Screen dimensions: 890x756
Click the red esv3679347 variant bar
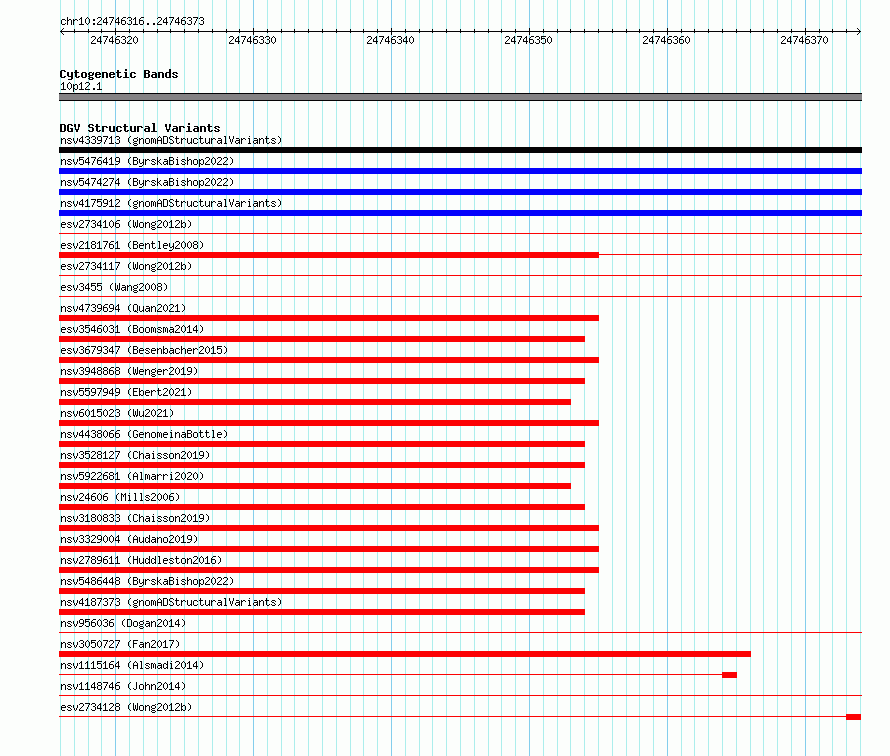coord(329,360)
